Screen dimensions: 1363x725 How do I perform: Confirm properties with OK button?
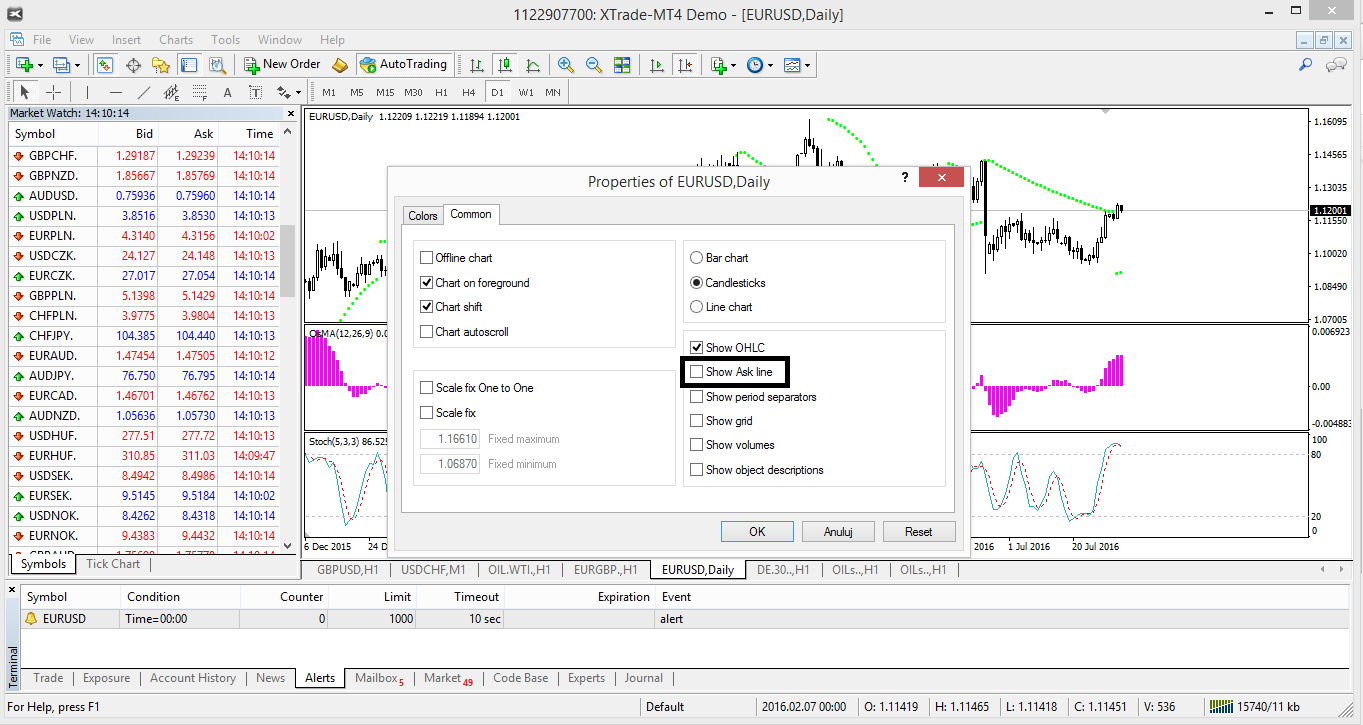[757, 532]
